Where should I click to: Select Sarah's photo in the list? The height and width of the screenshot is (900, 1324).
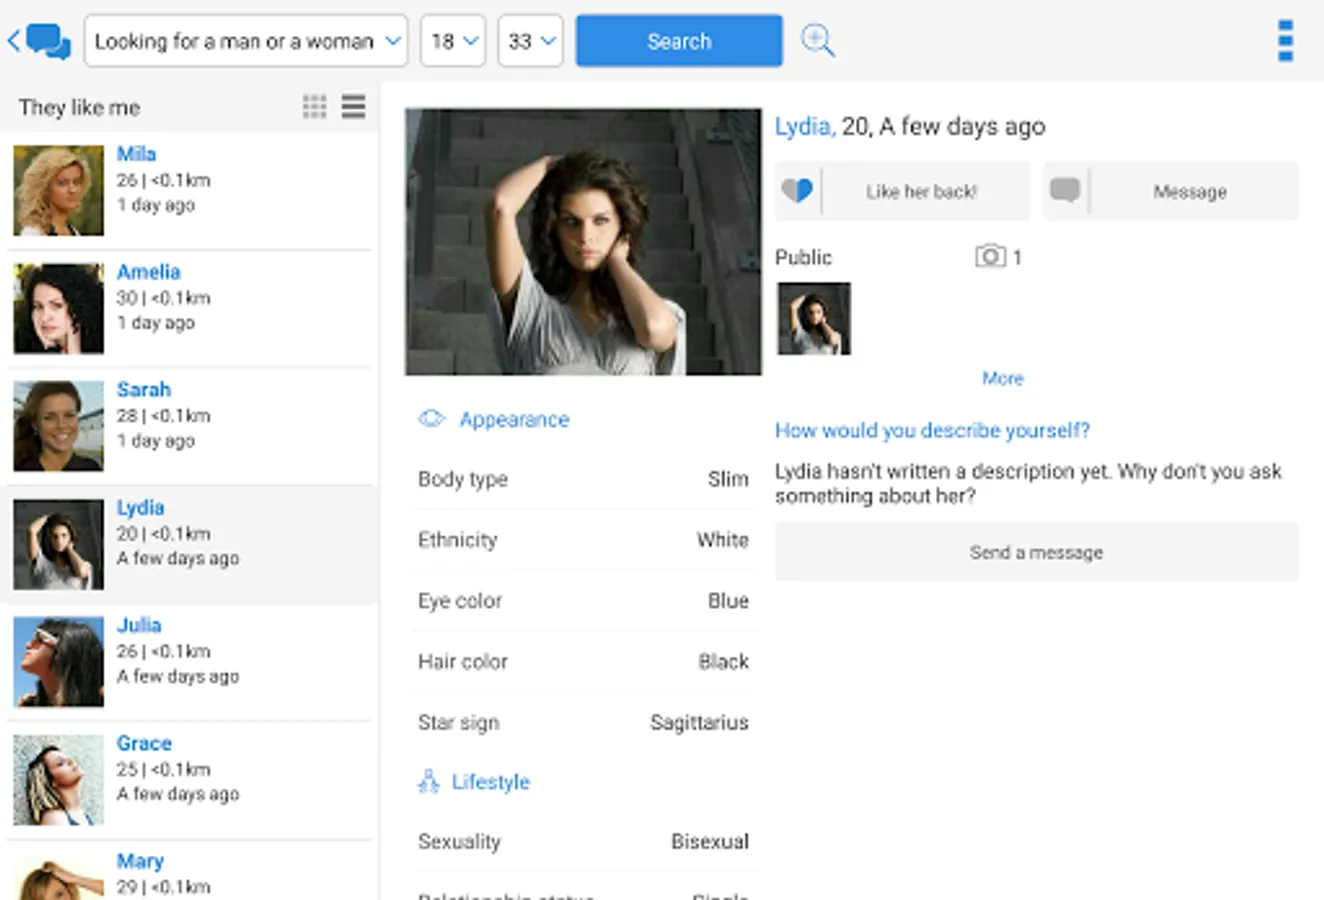tap(58, 426)
